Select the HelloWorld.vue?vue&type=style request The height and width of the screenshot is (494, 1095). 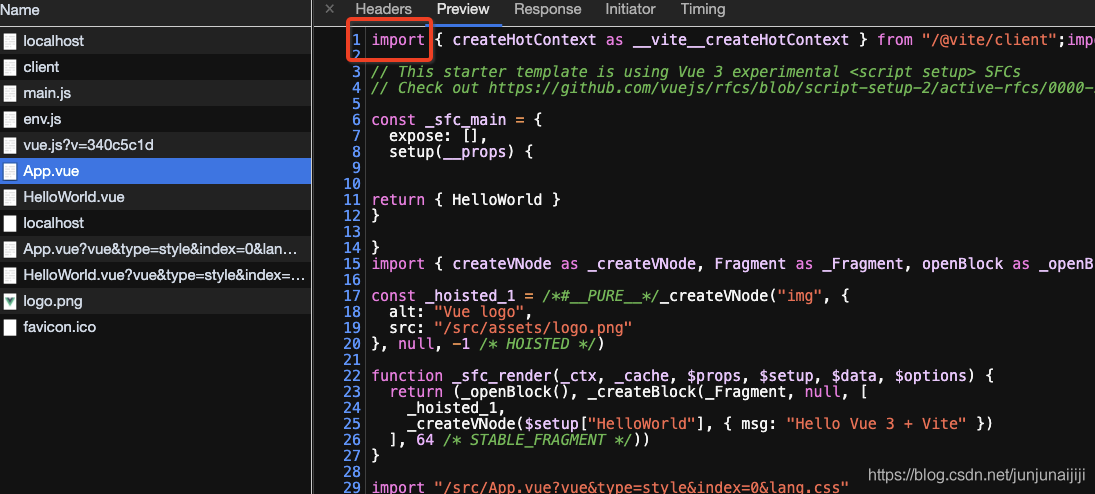tap(155, 275)
